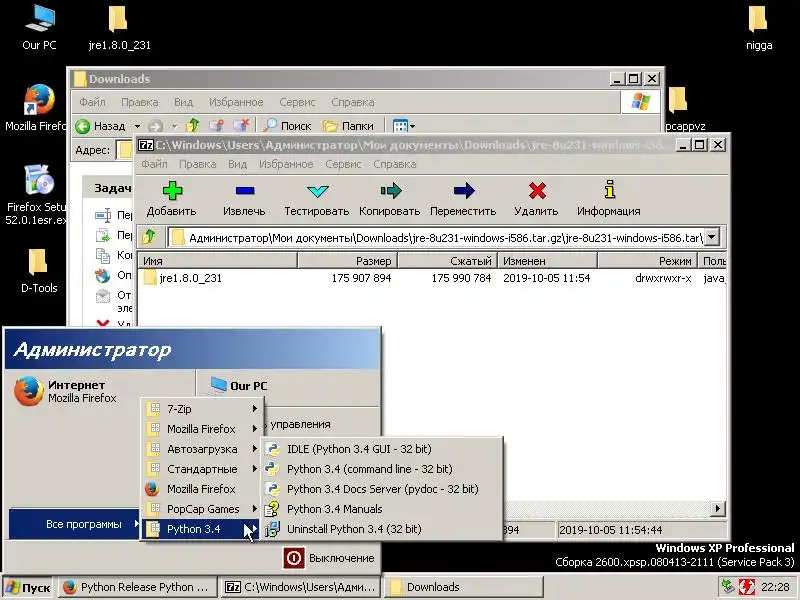Open the 7-Zip Правка menu
Screen dimensions: 800x600
[x=197, y=164]
